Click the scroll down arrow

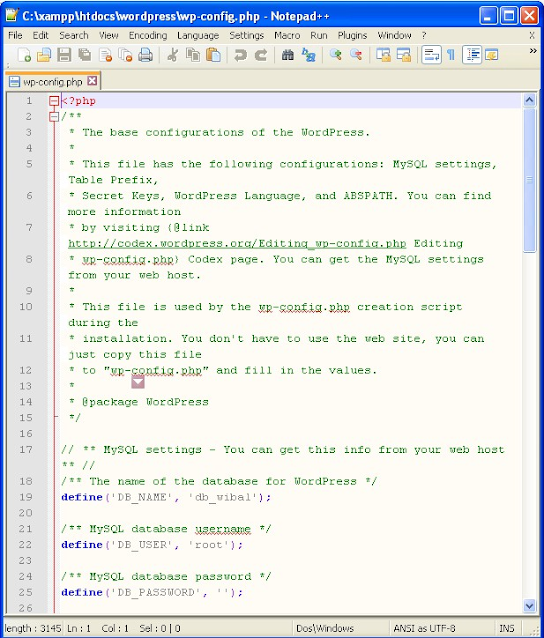529,605
